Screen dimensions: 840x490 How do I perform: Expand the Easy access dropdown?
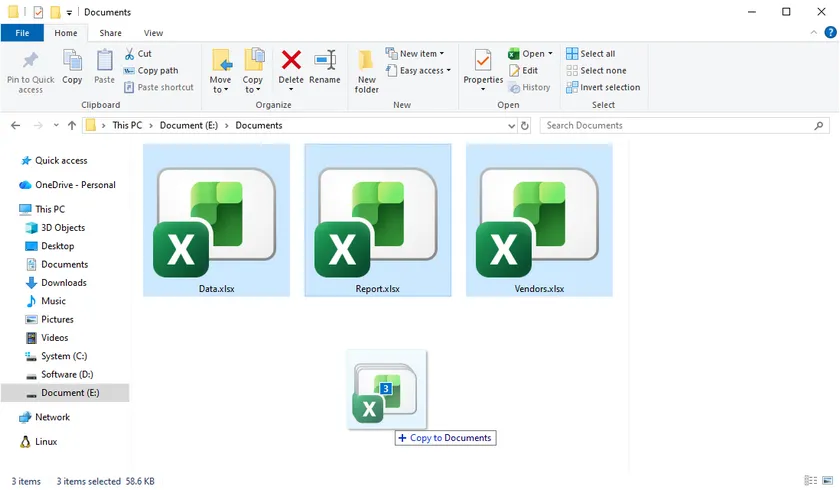[418, 71]
